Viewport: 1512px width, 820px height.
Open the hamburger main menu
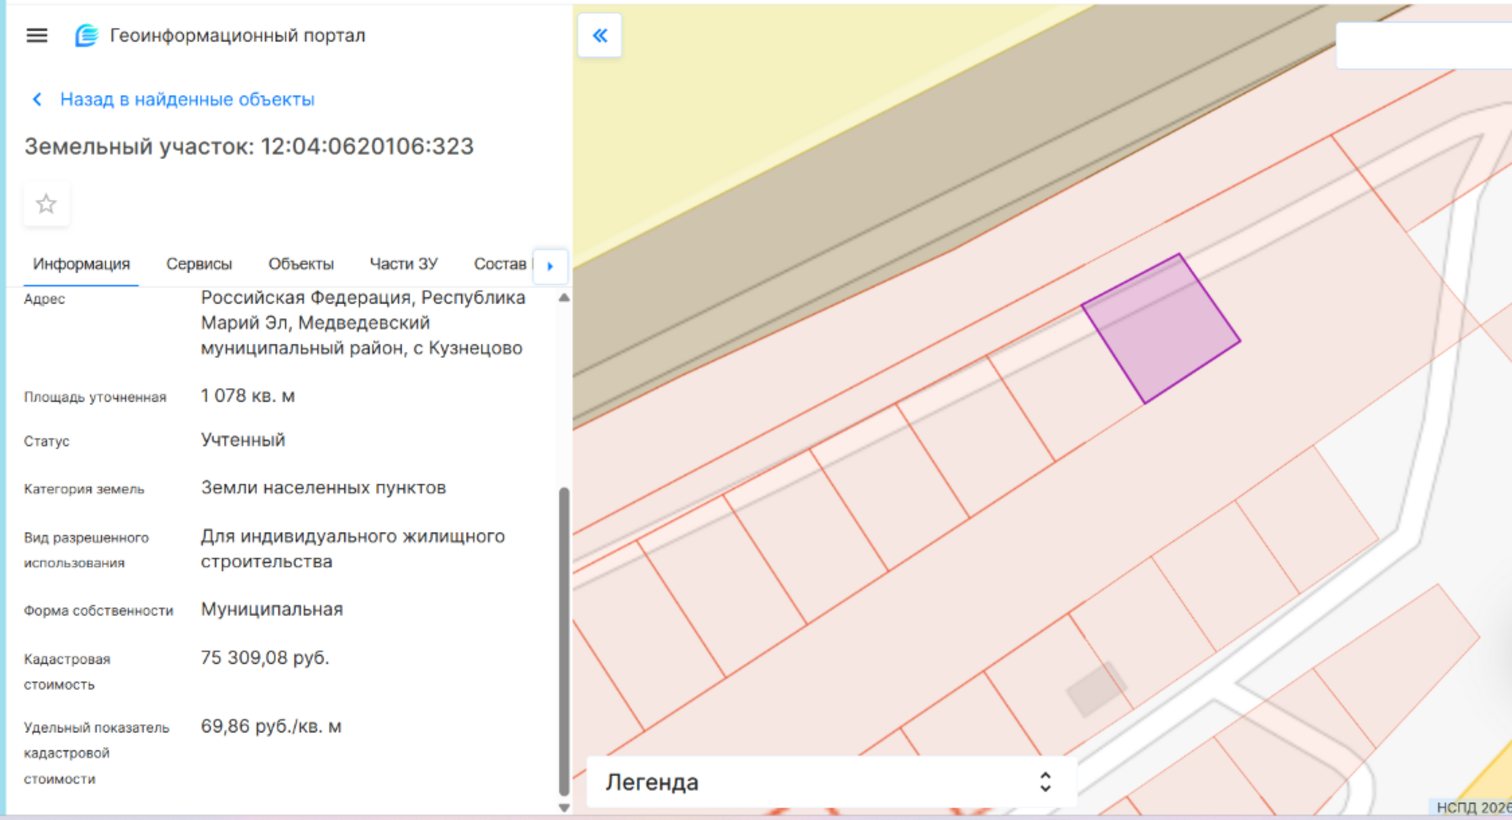click(37, 36)
